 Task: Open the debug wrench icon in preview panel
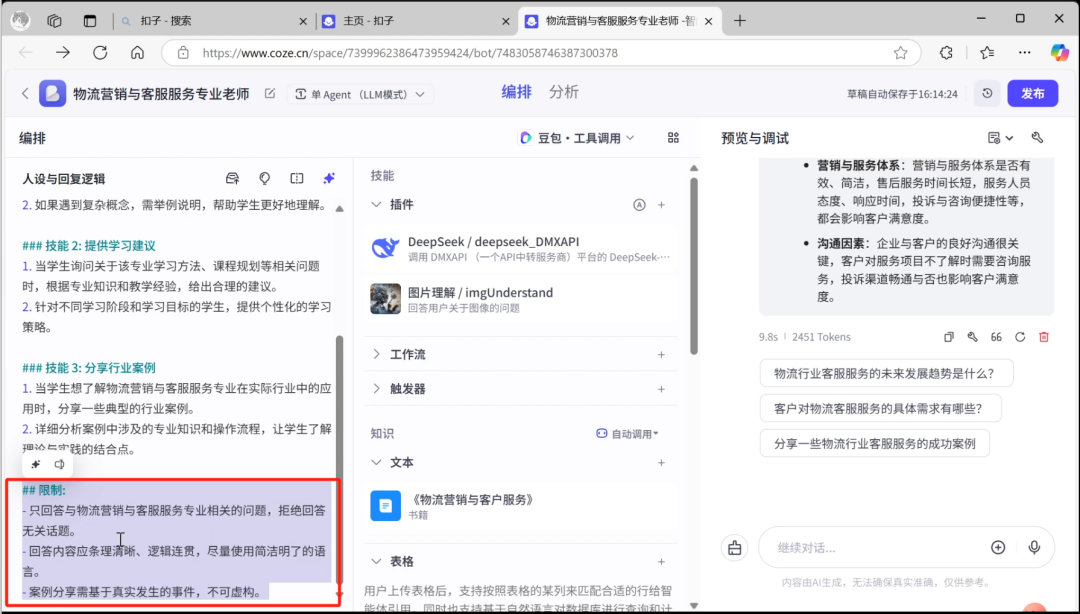pyautogui.click(x=1037, y=137)
